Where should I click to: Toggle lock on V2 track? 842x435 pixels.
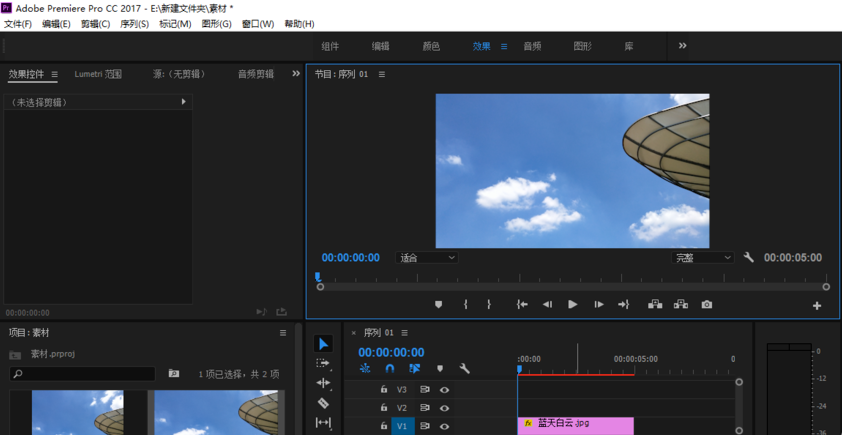(x=384, y=408)
